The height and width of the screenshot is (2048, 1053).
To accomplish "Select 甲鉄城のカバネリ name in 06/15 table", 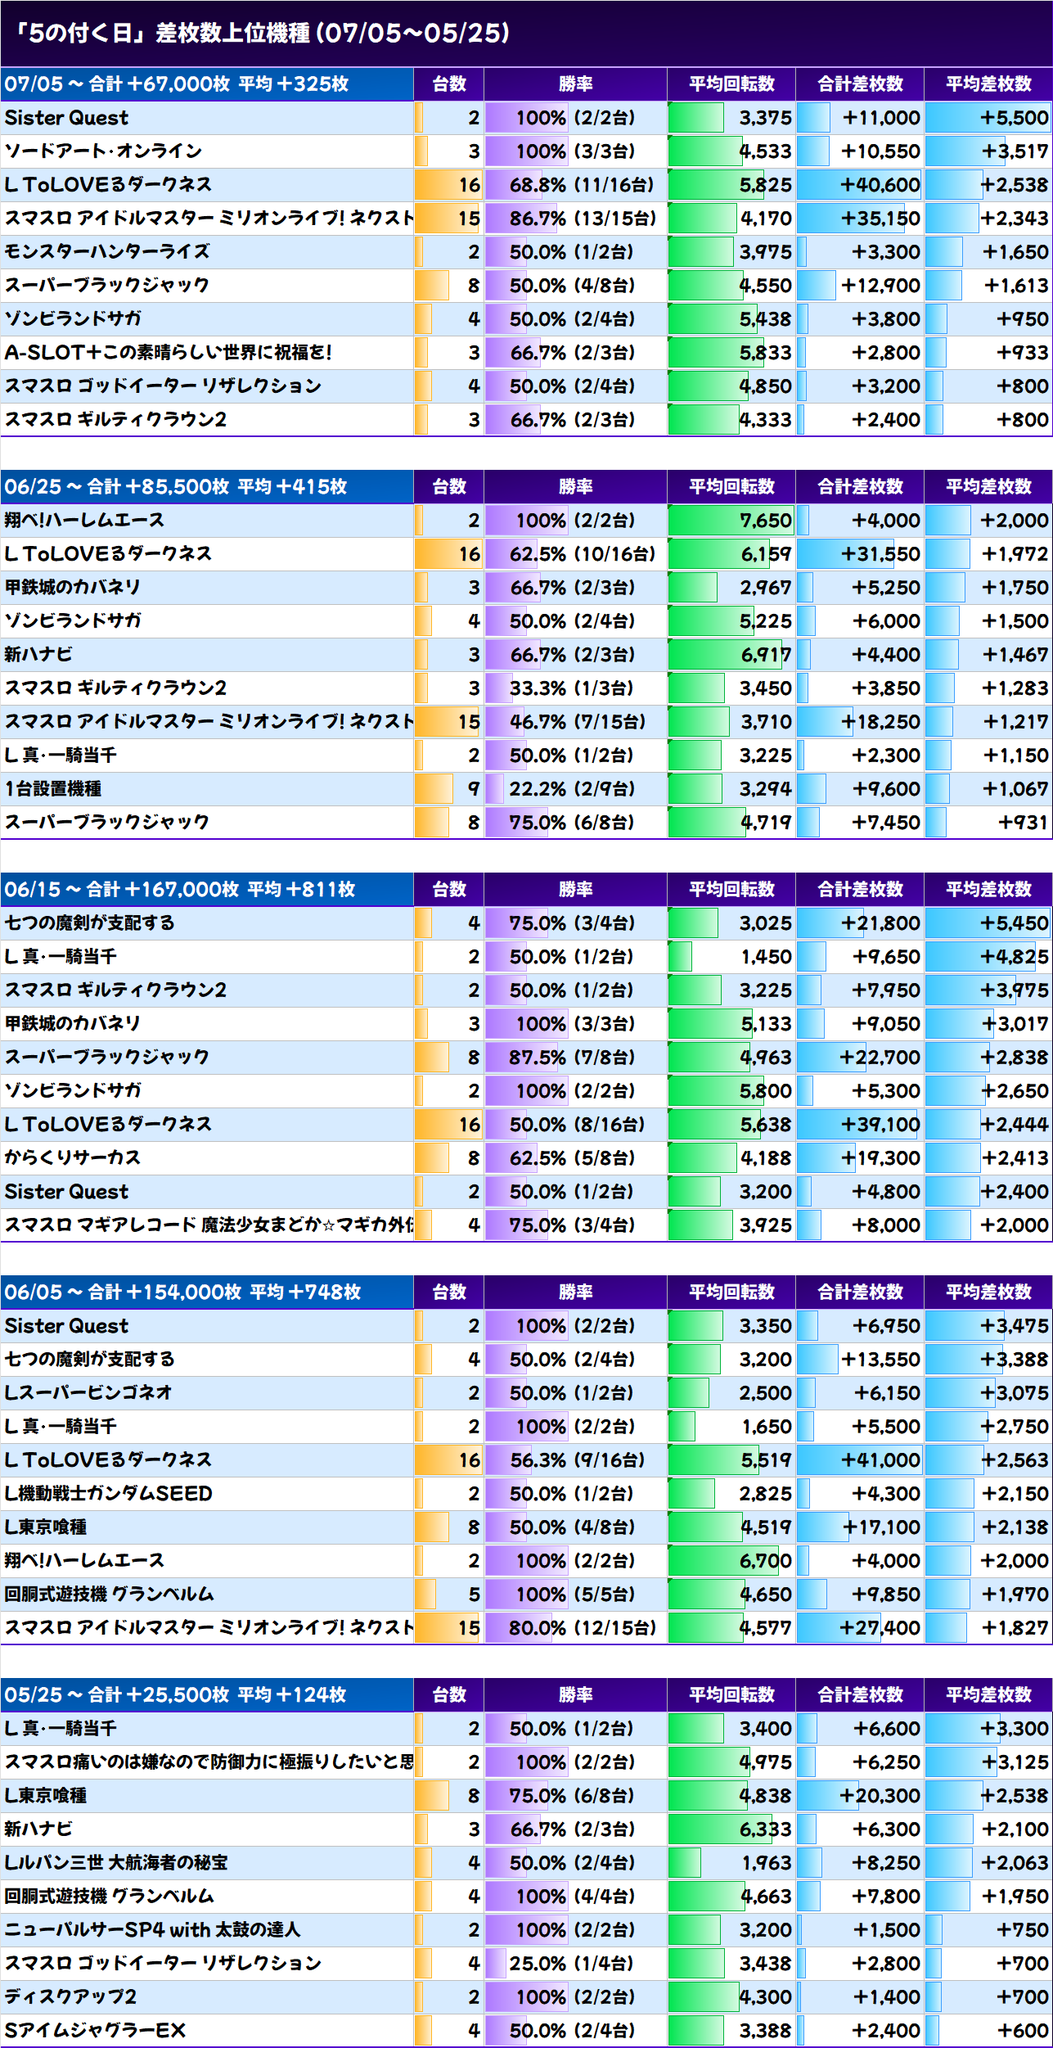I will tap(72, 1023).
